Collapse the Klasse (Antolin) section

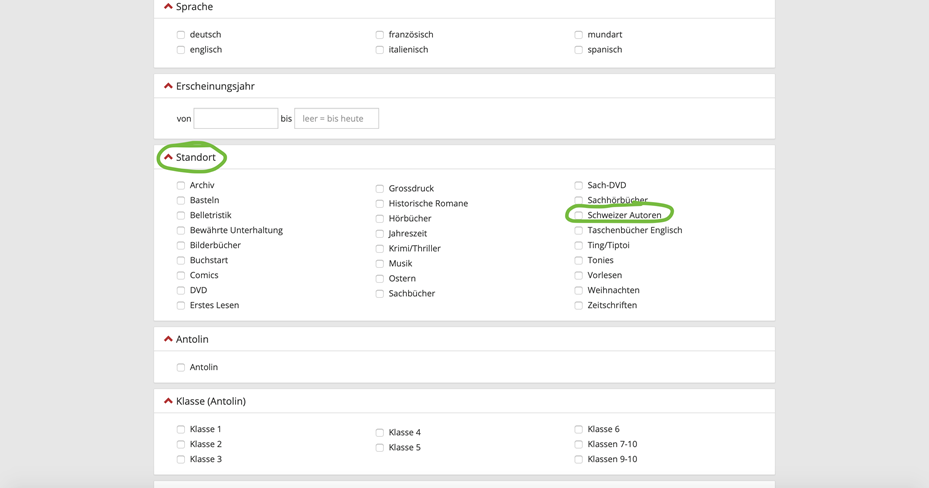(168, 401)
